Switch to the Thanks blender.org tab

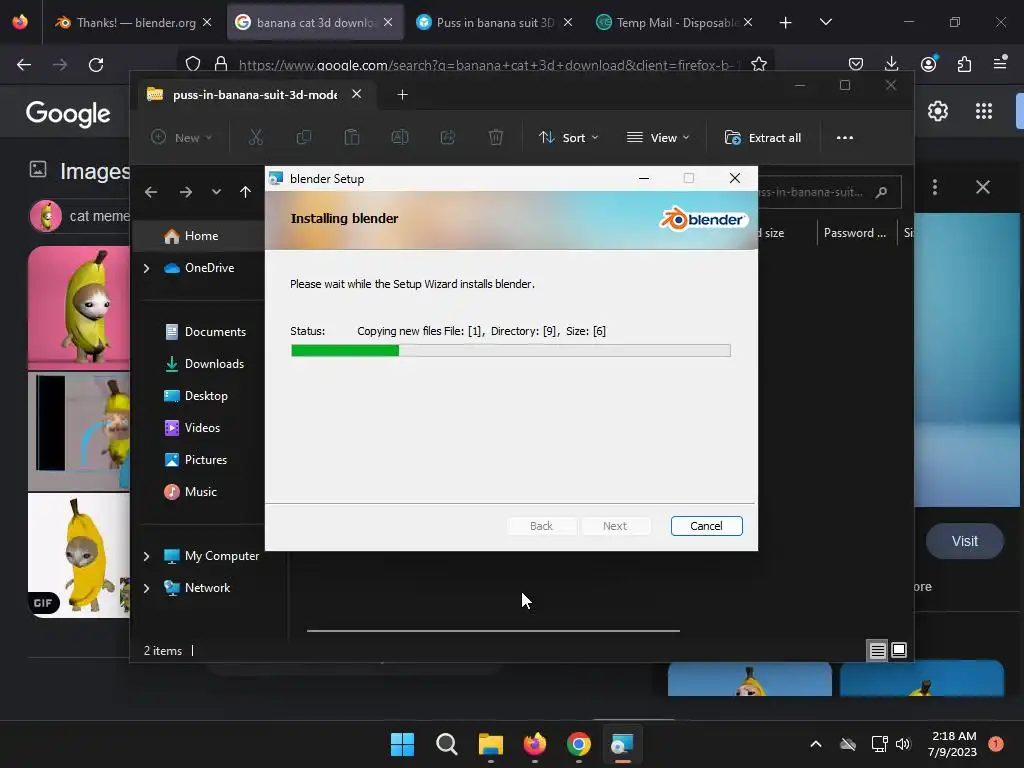[x=134, y=22]
